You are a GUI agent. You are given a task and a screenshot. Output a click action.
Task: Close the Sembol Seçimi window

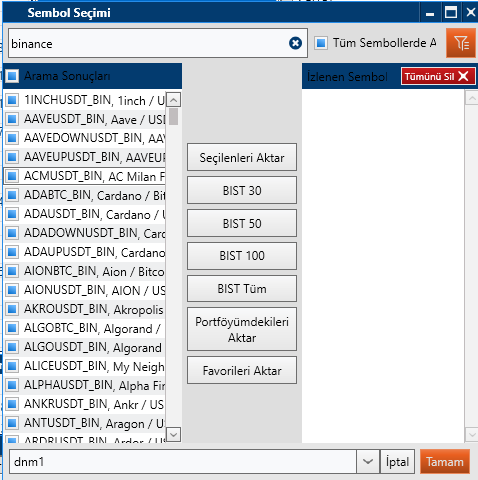click(x=471, y=13)
